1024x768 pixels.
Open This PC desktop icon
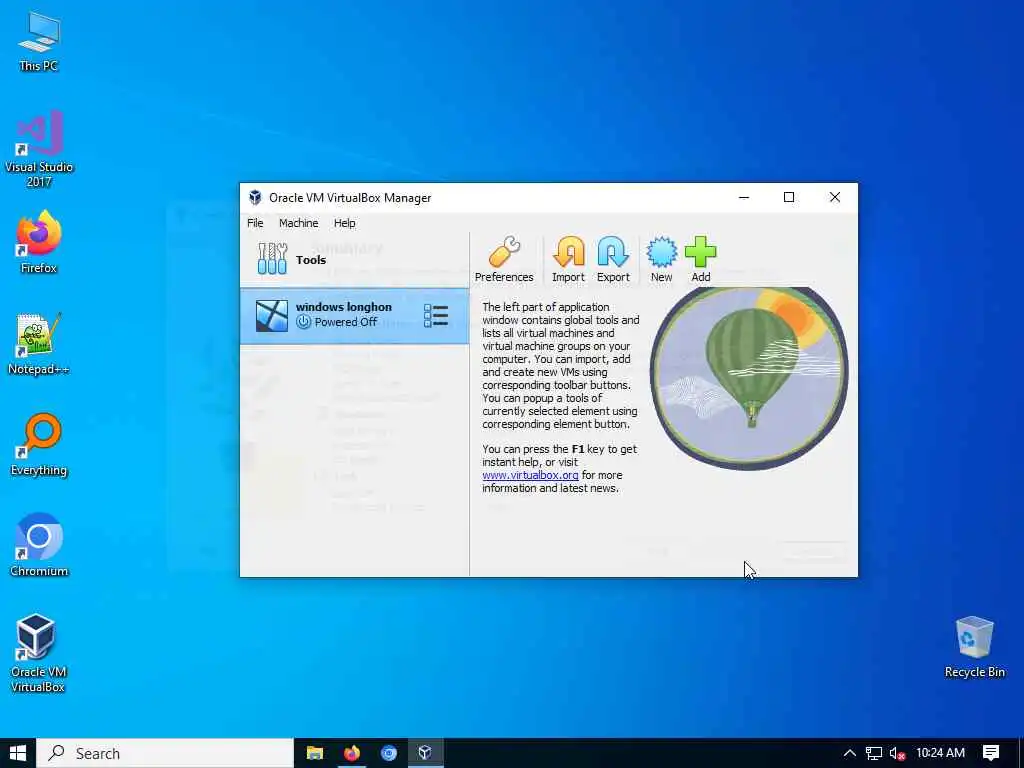[x=39, y=40]
